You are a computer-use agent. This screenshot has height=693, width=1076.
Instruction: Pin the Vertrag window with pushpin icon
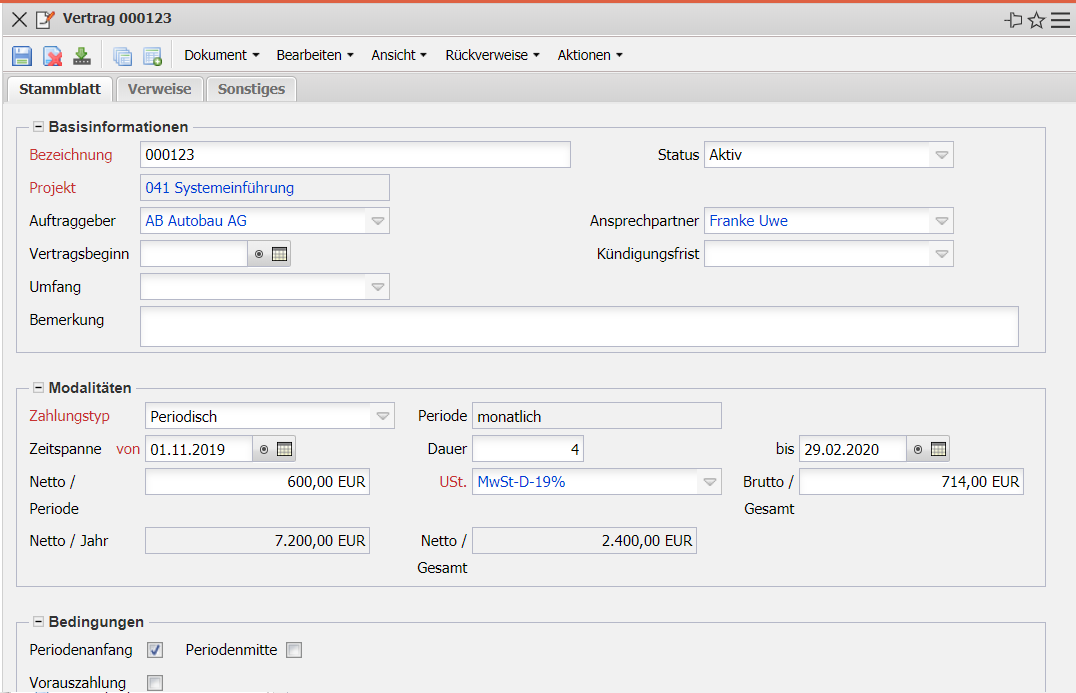click(1013, 20)
